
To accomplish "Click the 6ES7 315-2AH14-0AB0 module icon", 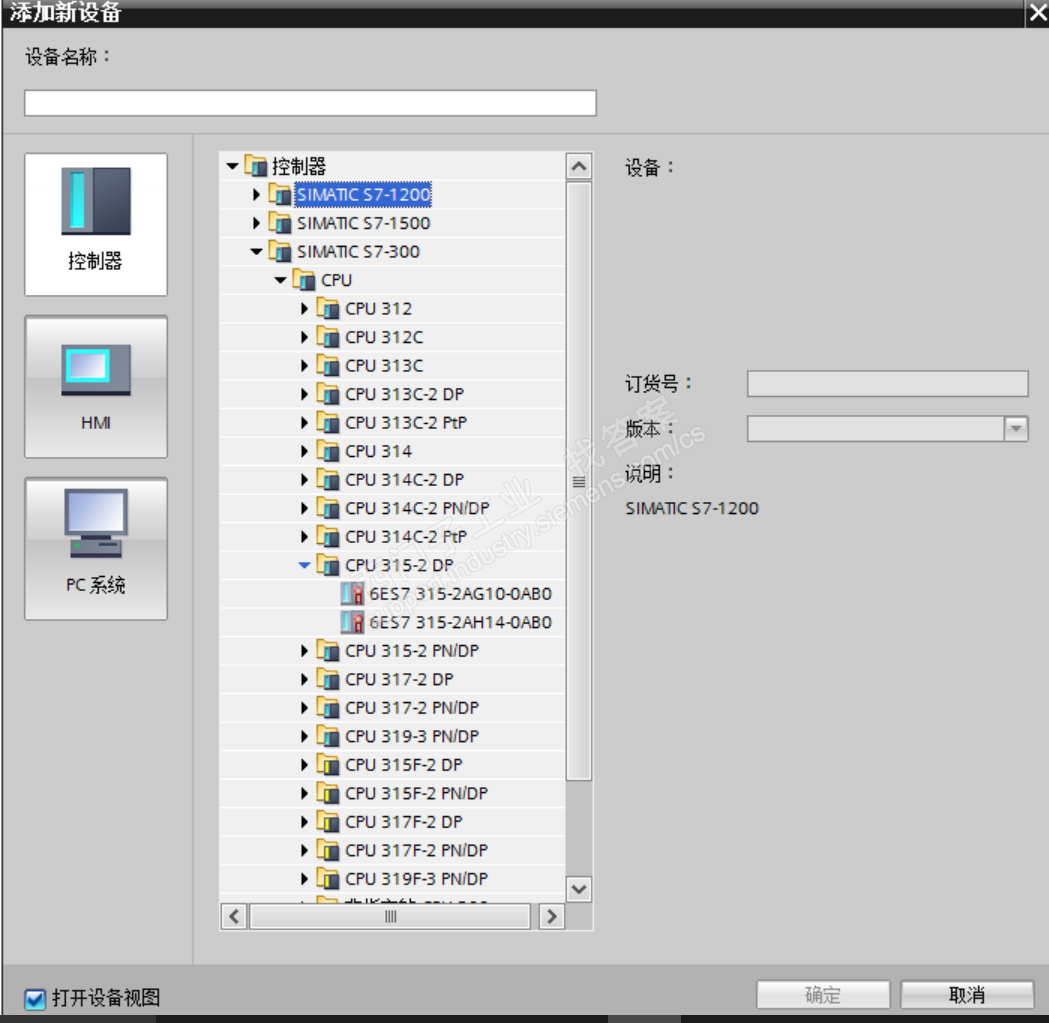I will [353, 622].
